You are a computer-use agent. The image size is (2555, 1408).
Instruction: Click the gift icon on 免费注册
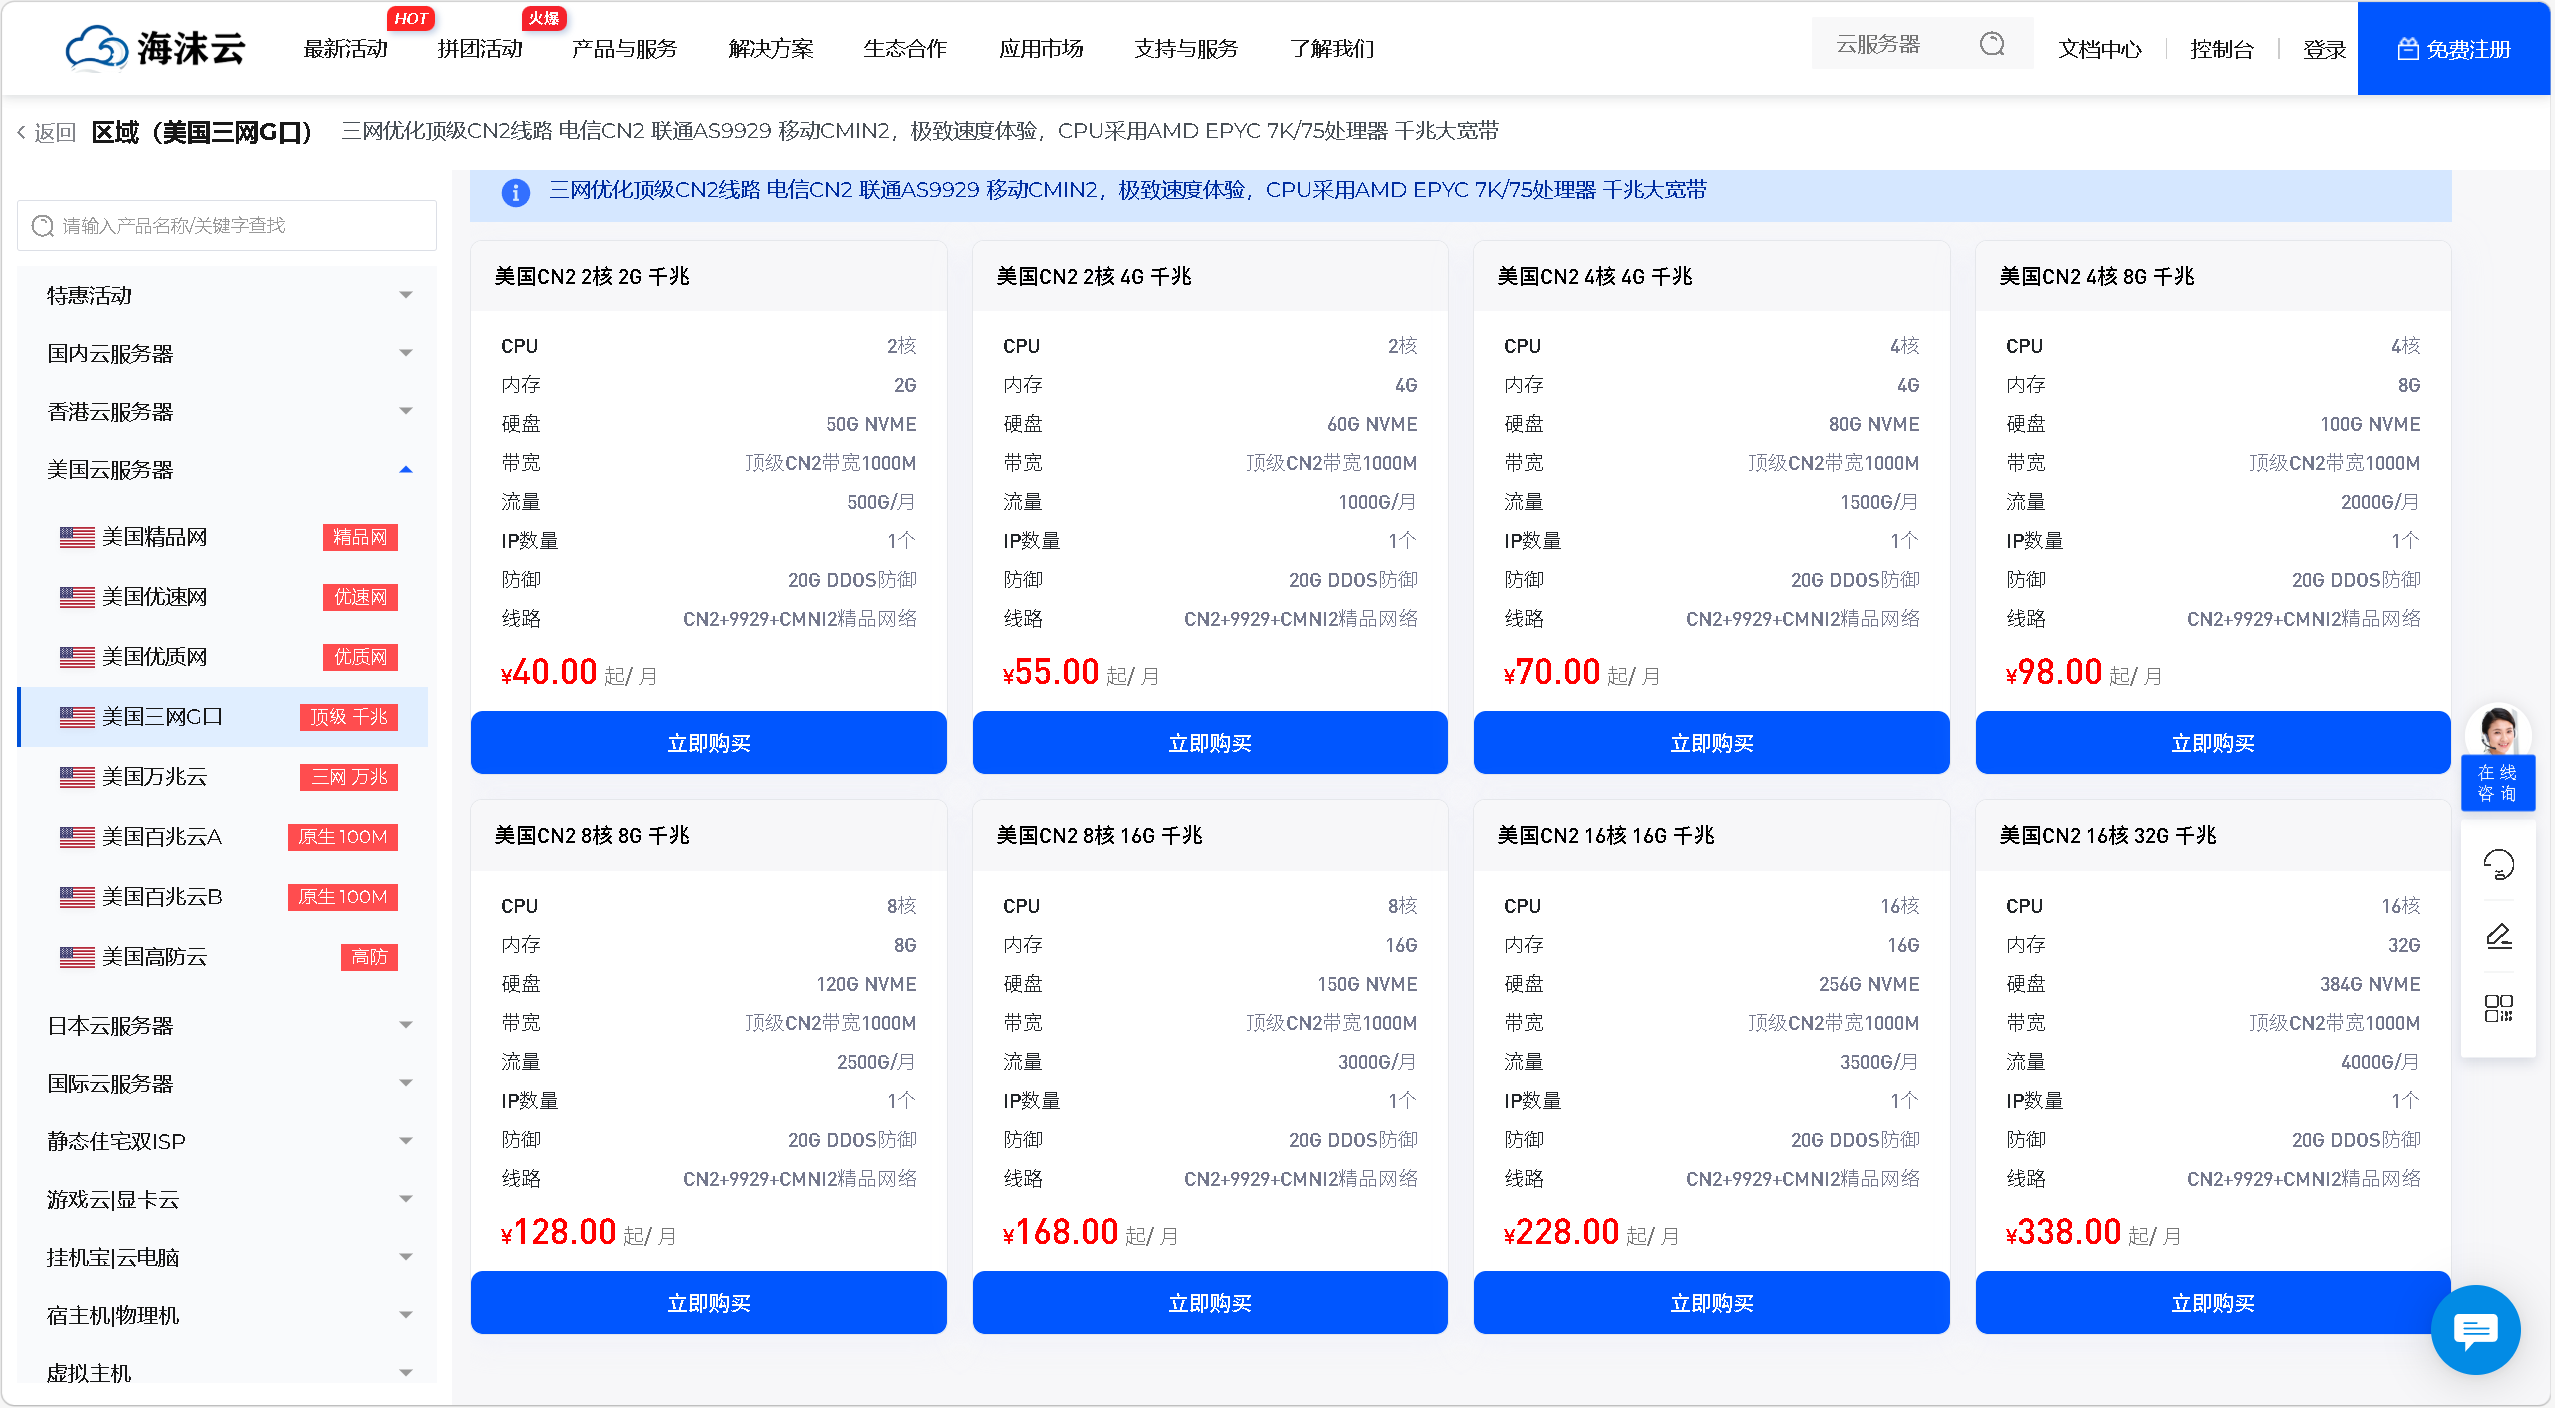click(x=2408, y=49)
